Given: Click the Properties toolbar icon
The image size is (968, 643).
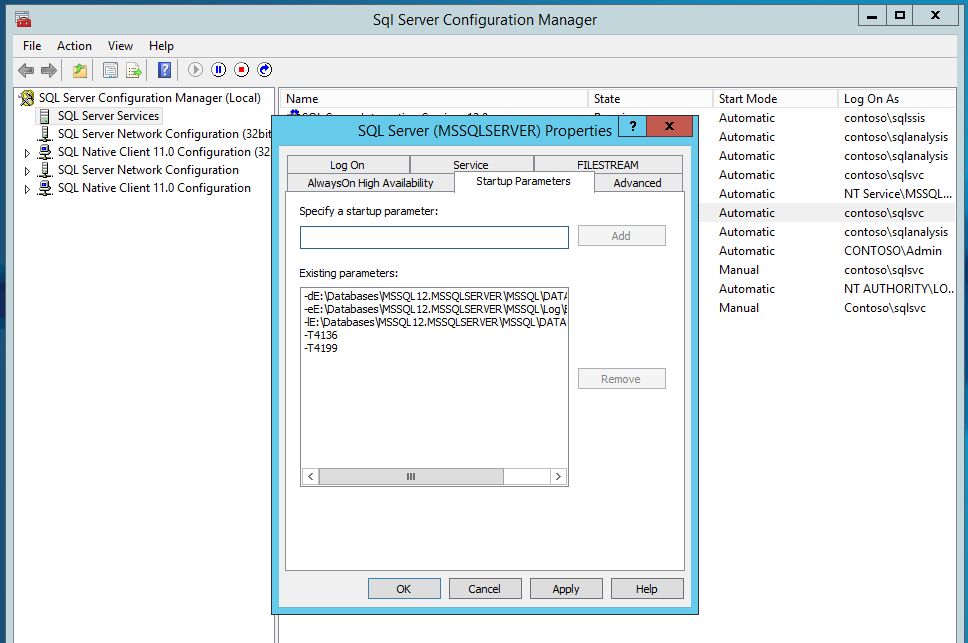Looking at the screenshot, I should (x=110, y=70).
